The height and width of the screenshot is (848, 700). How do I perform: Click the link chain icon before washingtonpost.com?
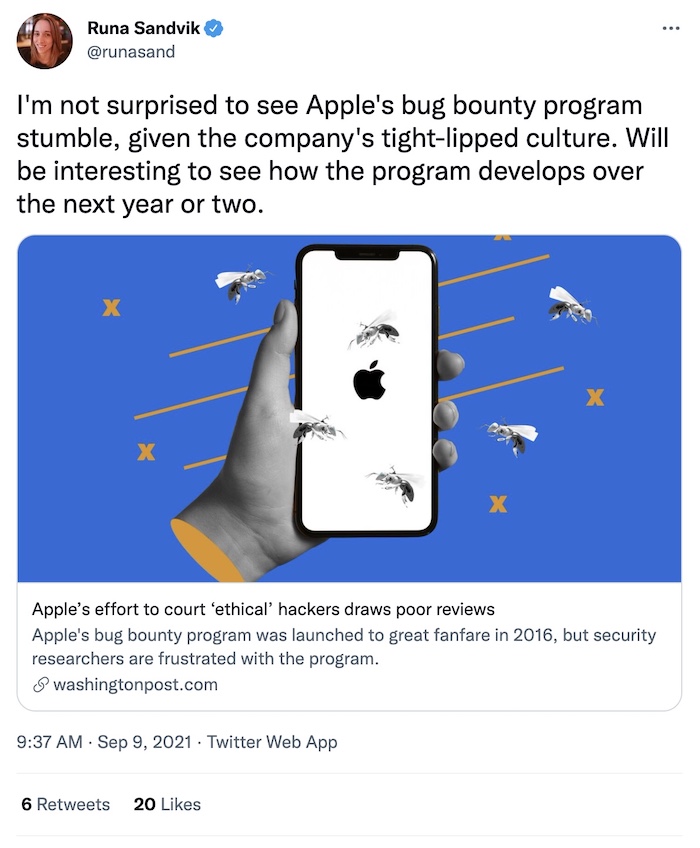pos(41,685)
